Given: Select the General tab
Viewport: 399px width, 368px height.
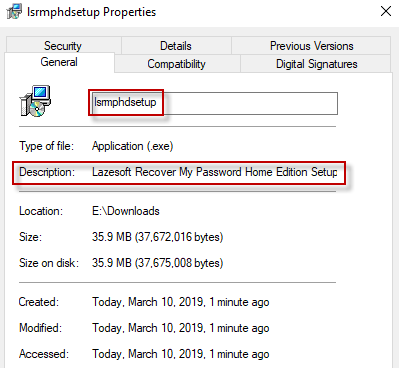Looking at the screenshot, I should pyautogui.click(x=59, y=62).
